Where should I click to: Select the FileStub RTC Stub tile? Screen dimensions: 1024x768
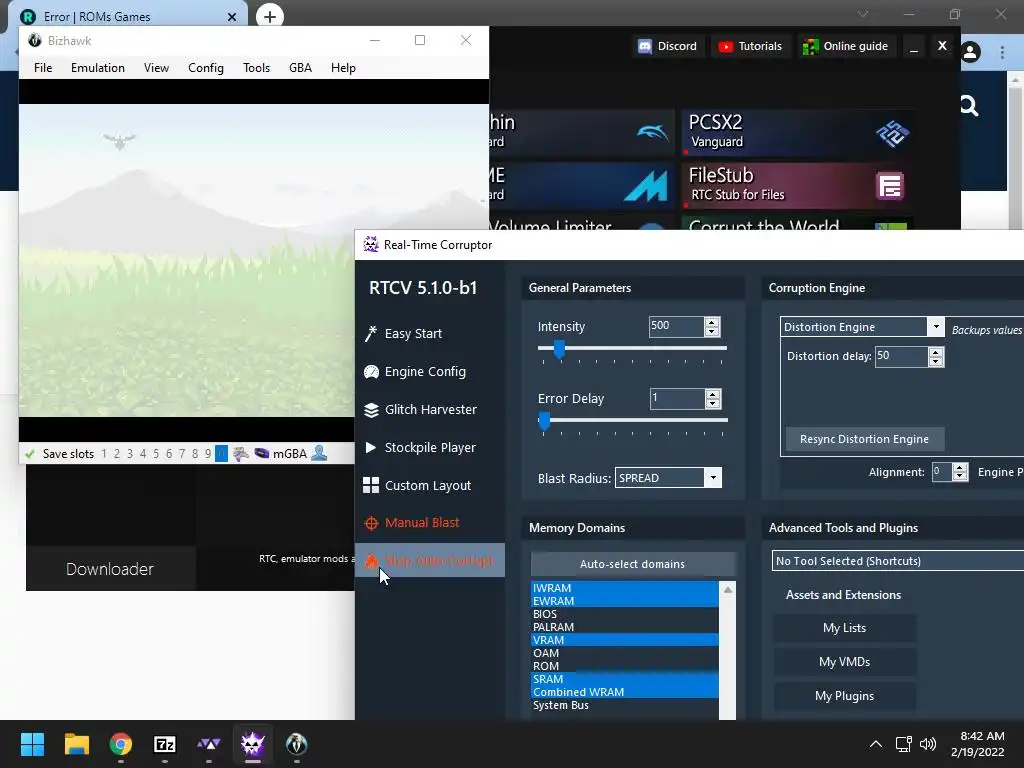tap(797, 185)
